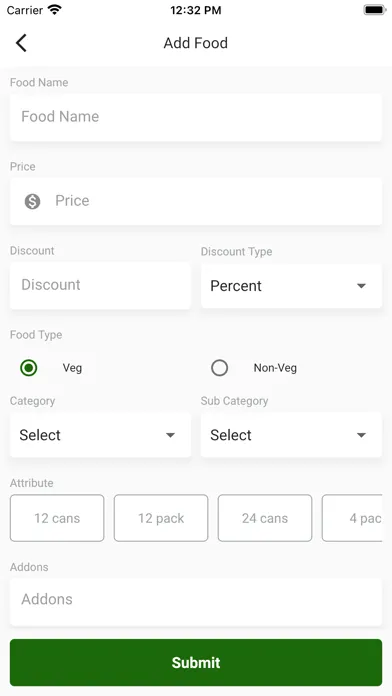Choose the 24 cans attribute chip
392x696 pixels.
coord(265,518)
